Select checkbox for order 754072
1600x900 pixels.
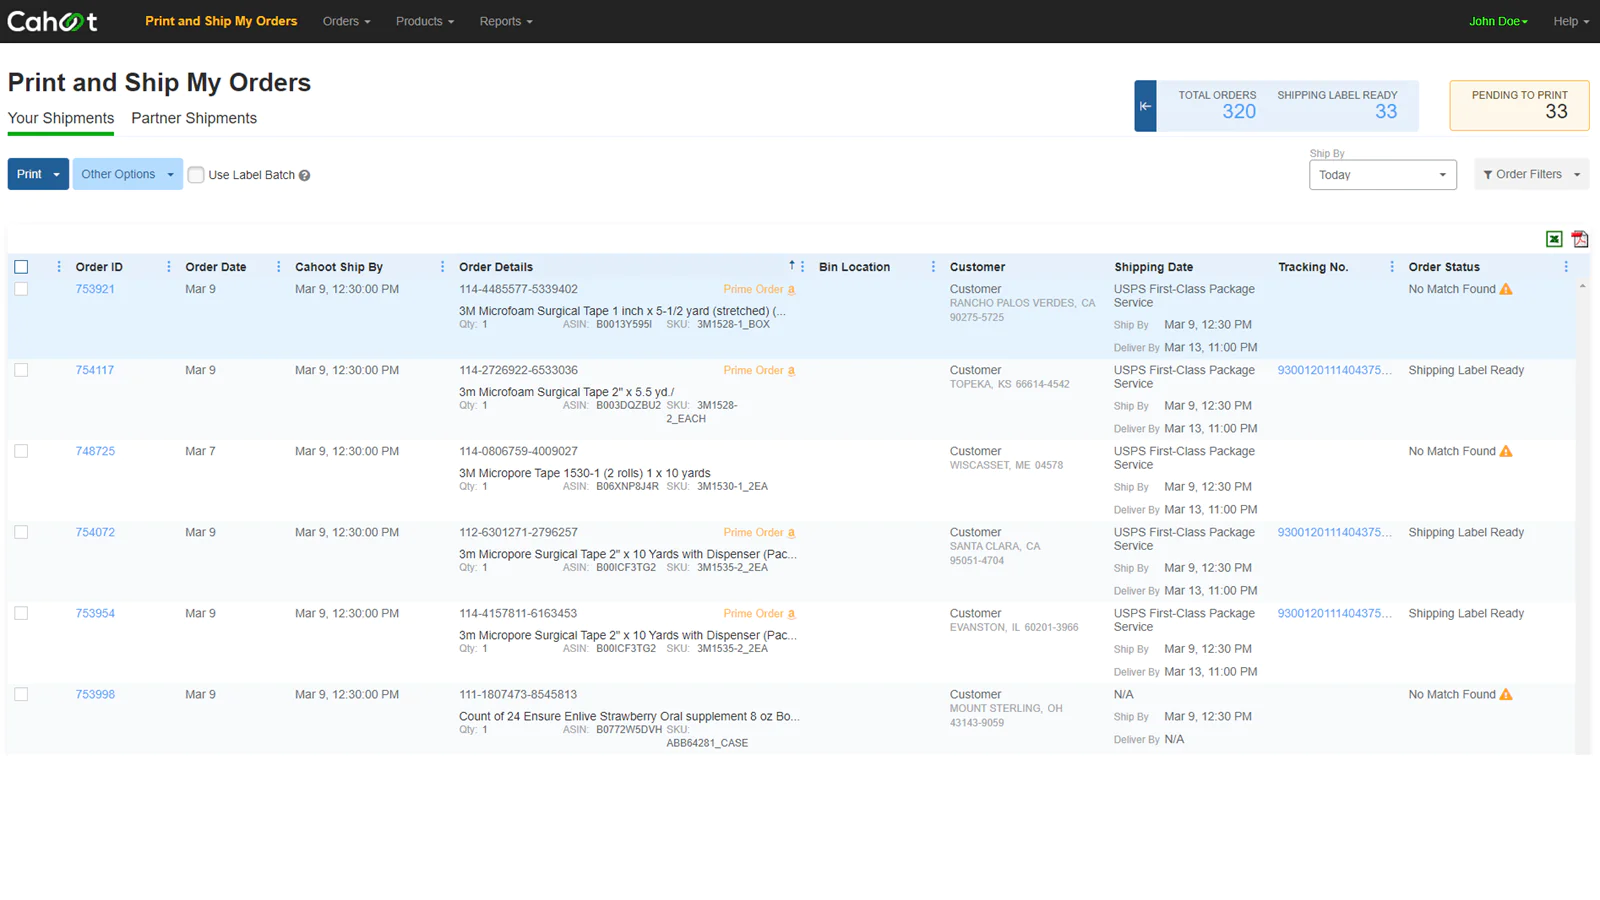pyautogui.click(x=21, y=532)
